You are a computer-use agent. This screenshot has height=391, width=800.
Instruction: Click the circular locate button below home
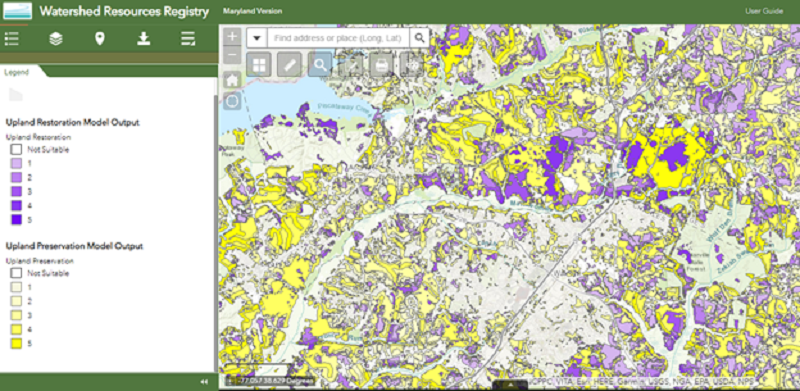pos(232,101)
